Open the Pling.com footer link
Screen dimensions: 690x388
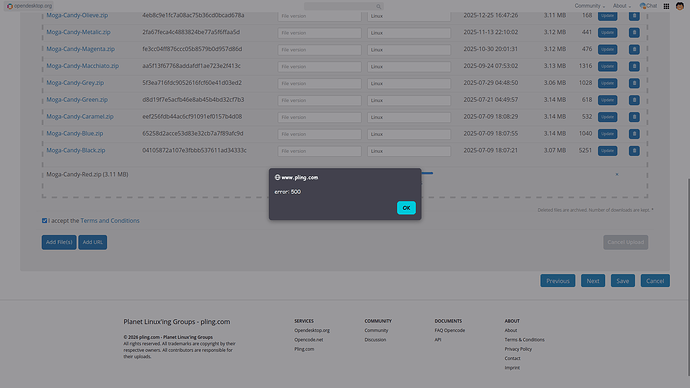click(304, 349)
